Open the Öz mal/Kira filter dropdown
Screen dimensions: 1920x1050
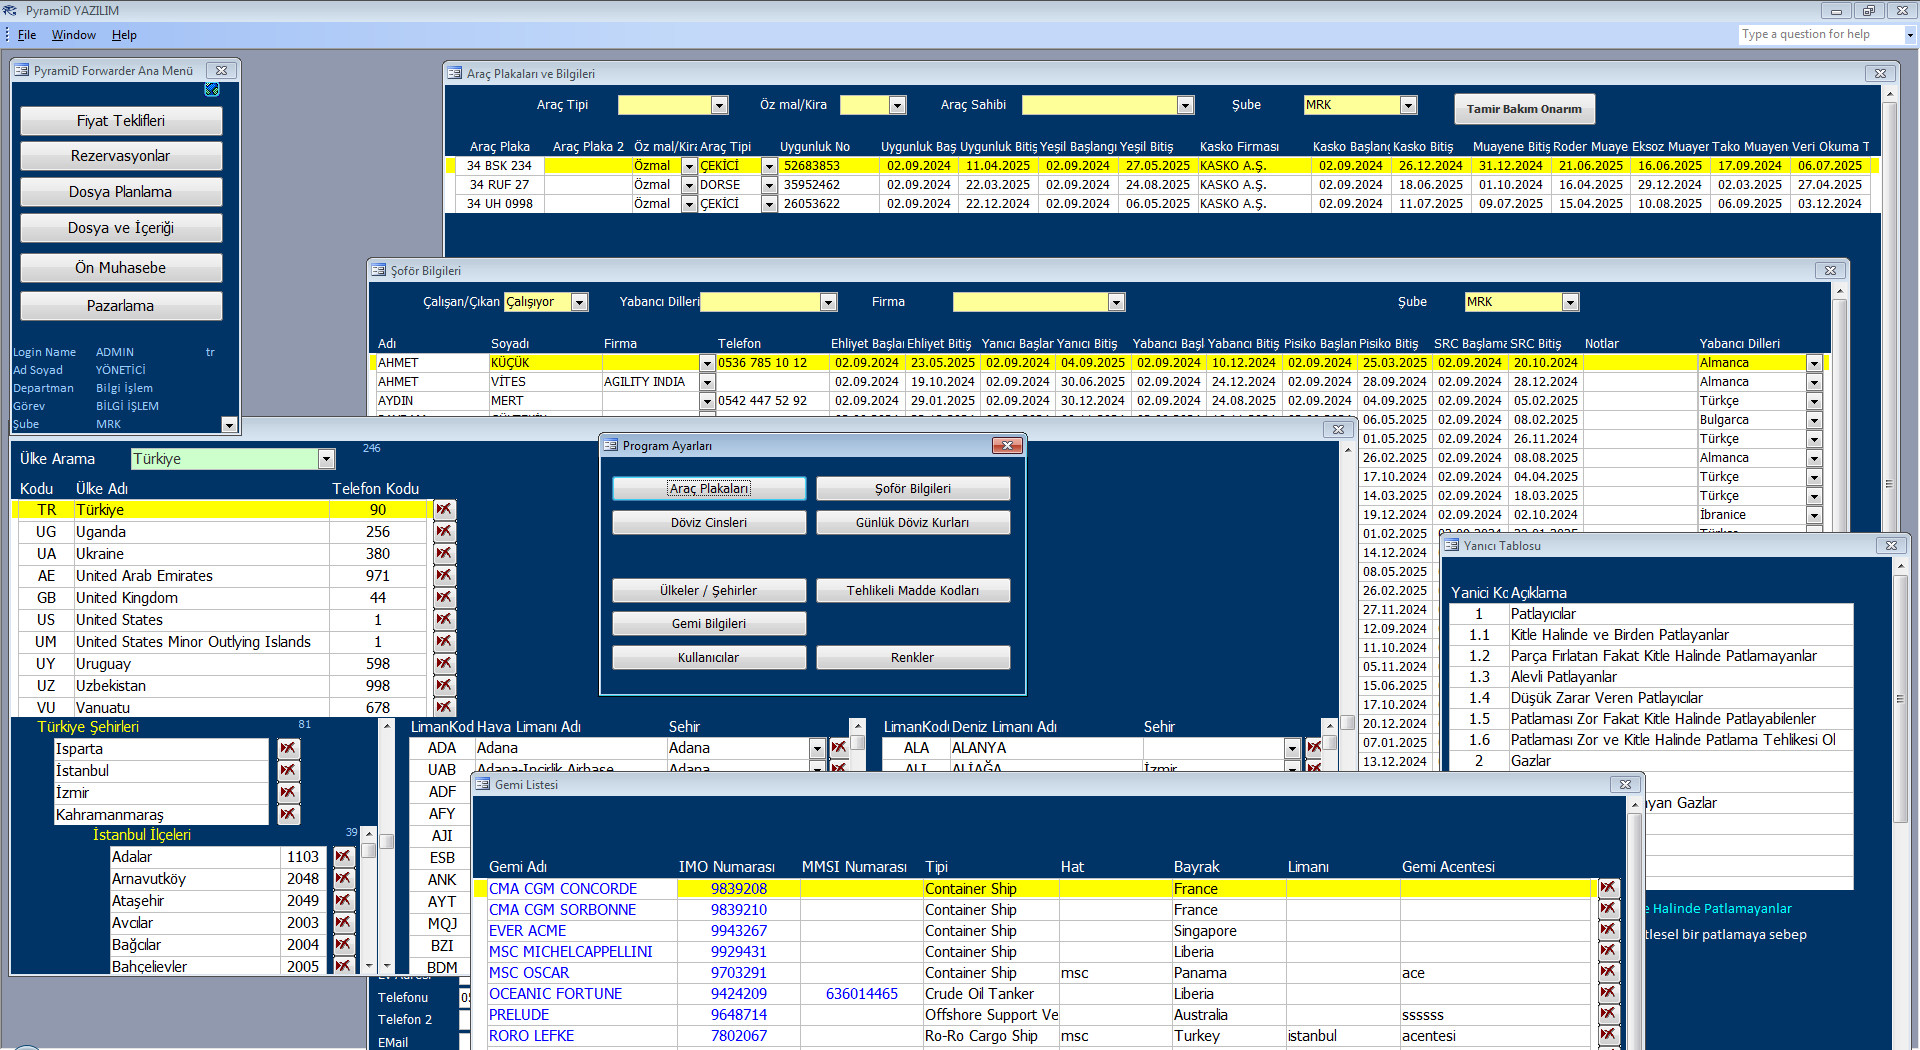[x=897, y=105]
